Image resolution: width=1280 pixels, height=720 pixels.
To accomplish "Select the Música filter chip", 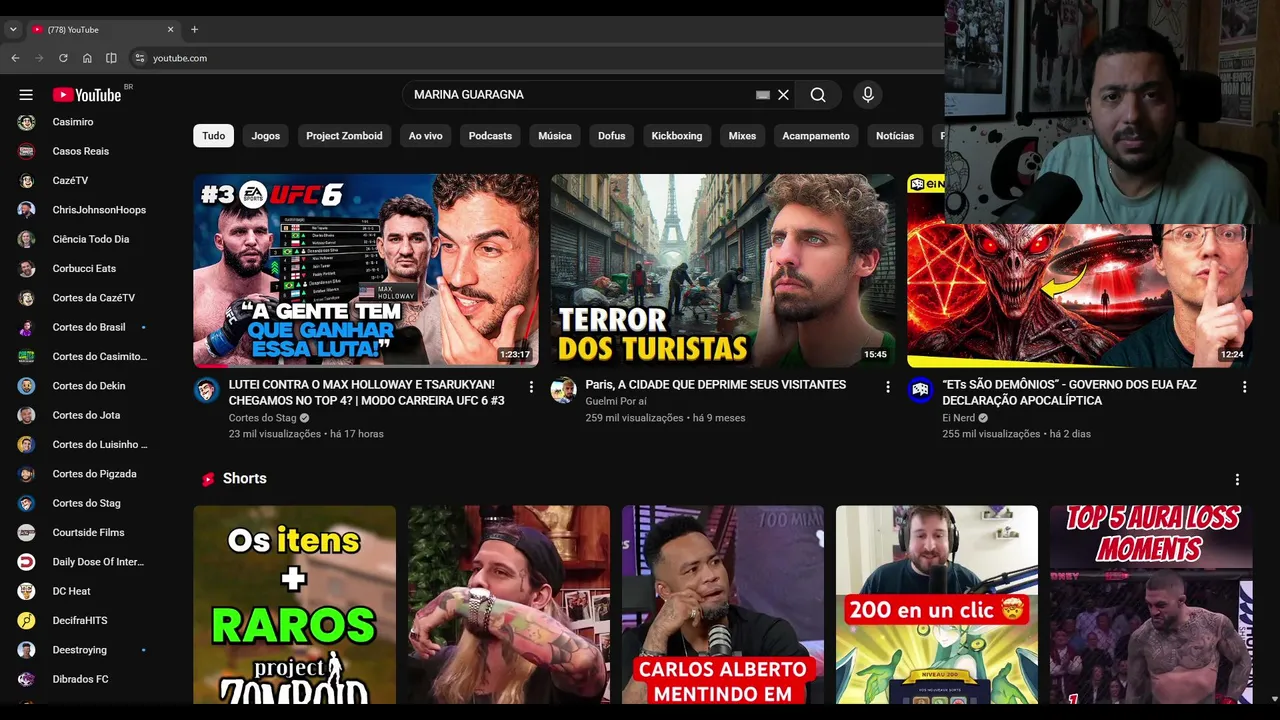I will click(555, 136).
